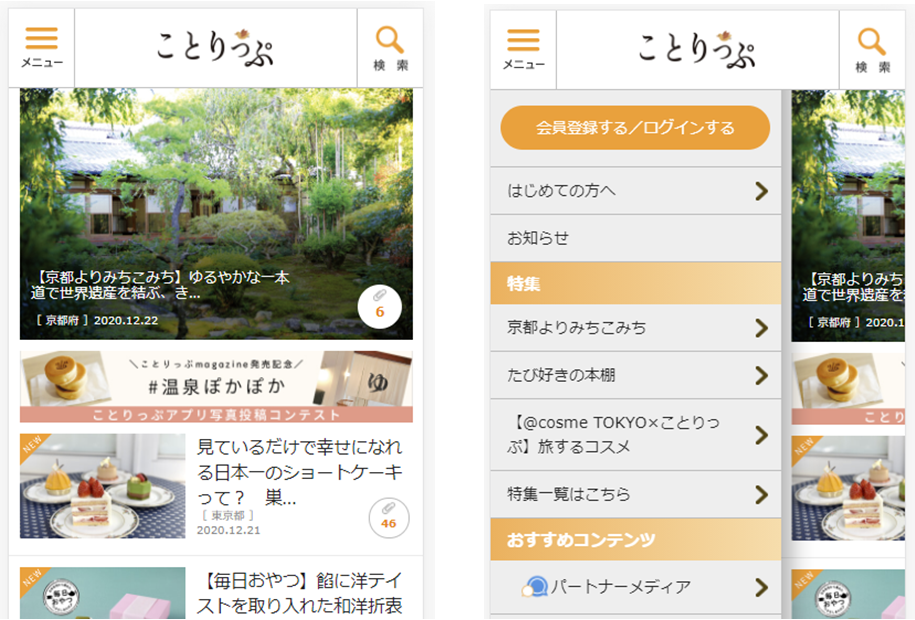
Task: Click the 特集 section header in the menu drawer
Action: coord(635,283)
